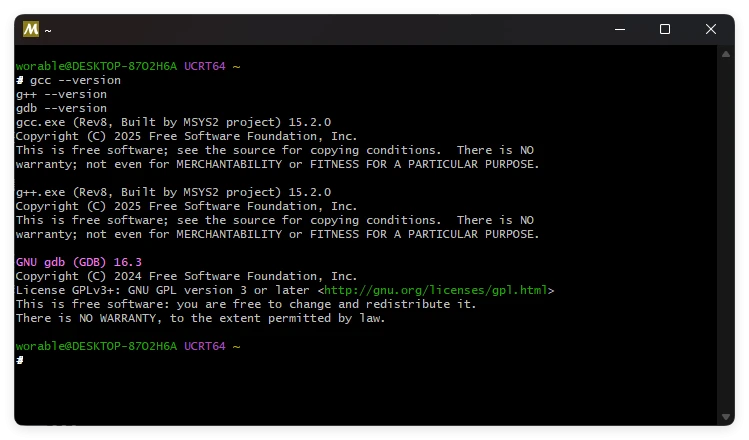Click the MSYS2 "M" icon in title bar
Screen dimensions: 749x440
point(31,30)
